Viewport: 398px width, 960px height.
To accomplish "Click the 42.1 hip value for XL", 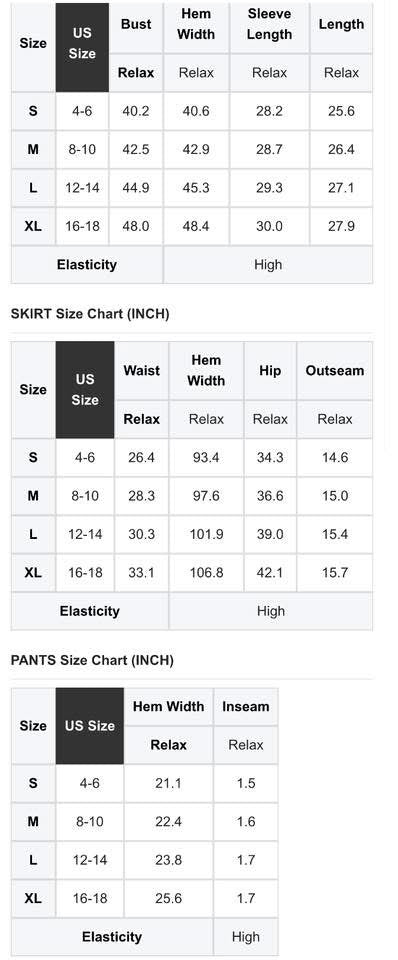I will click(x=270, y=573).
